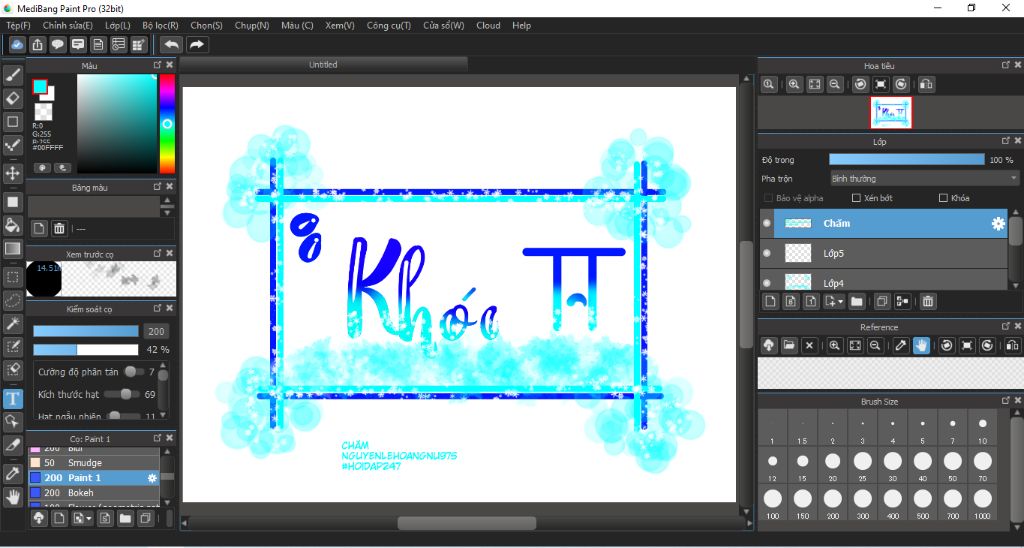Click the Undo arrow in top toolbar
1024x548 pixels.
[x=172, y=44]
